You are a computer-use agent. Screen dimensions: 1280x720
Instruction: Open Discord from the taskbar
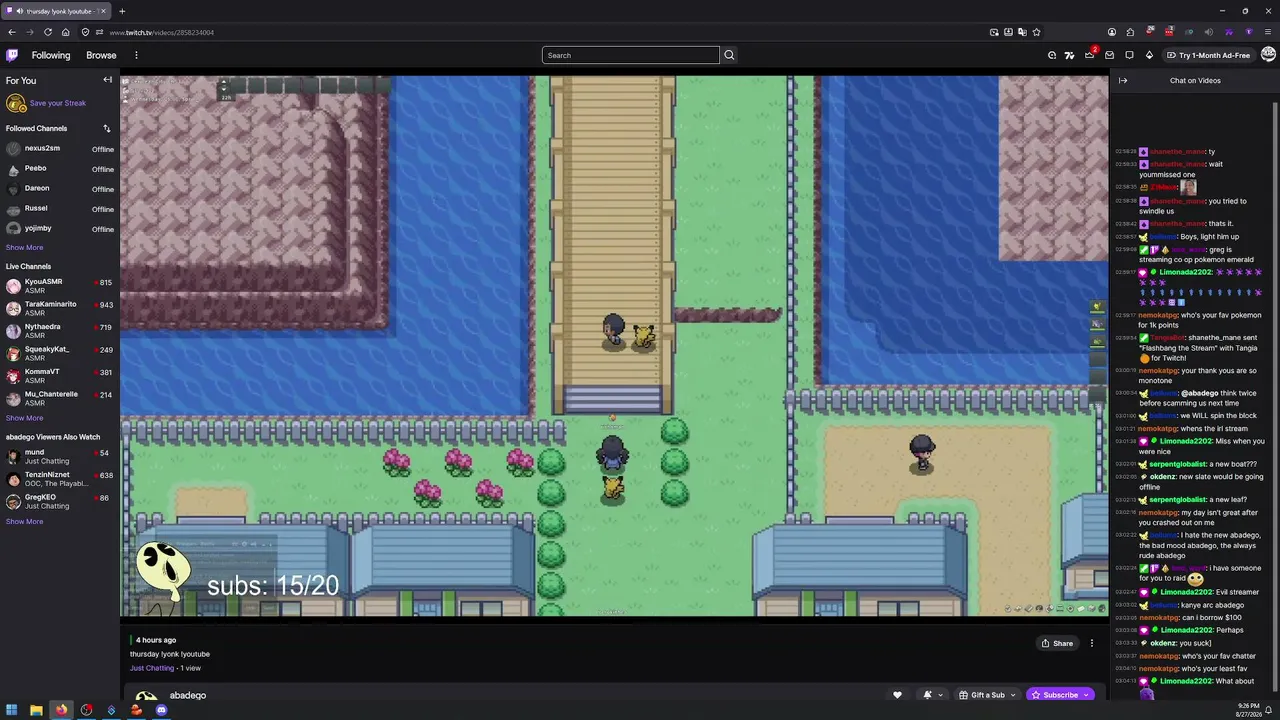point(161,710)
